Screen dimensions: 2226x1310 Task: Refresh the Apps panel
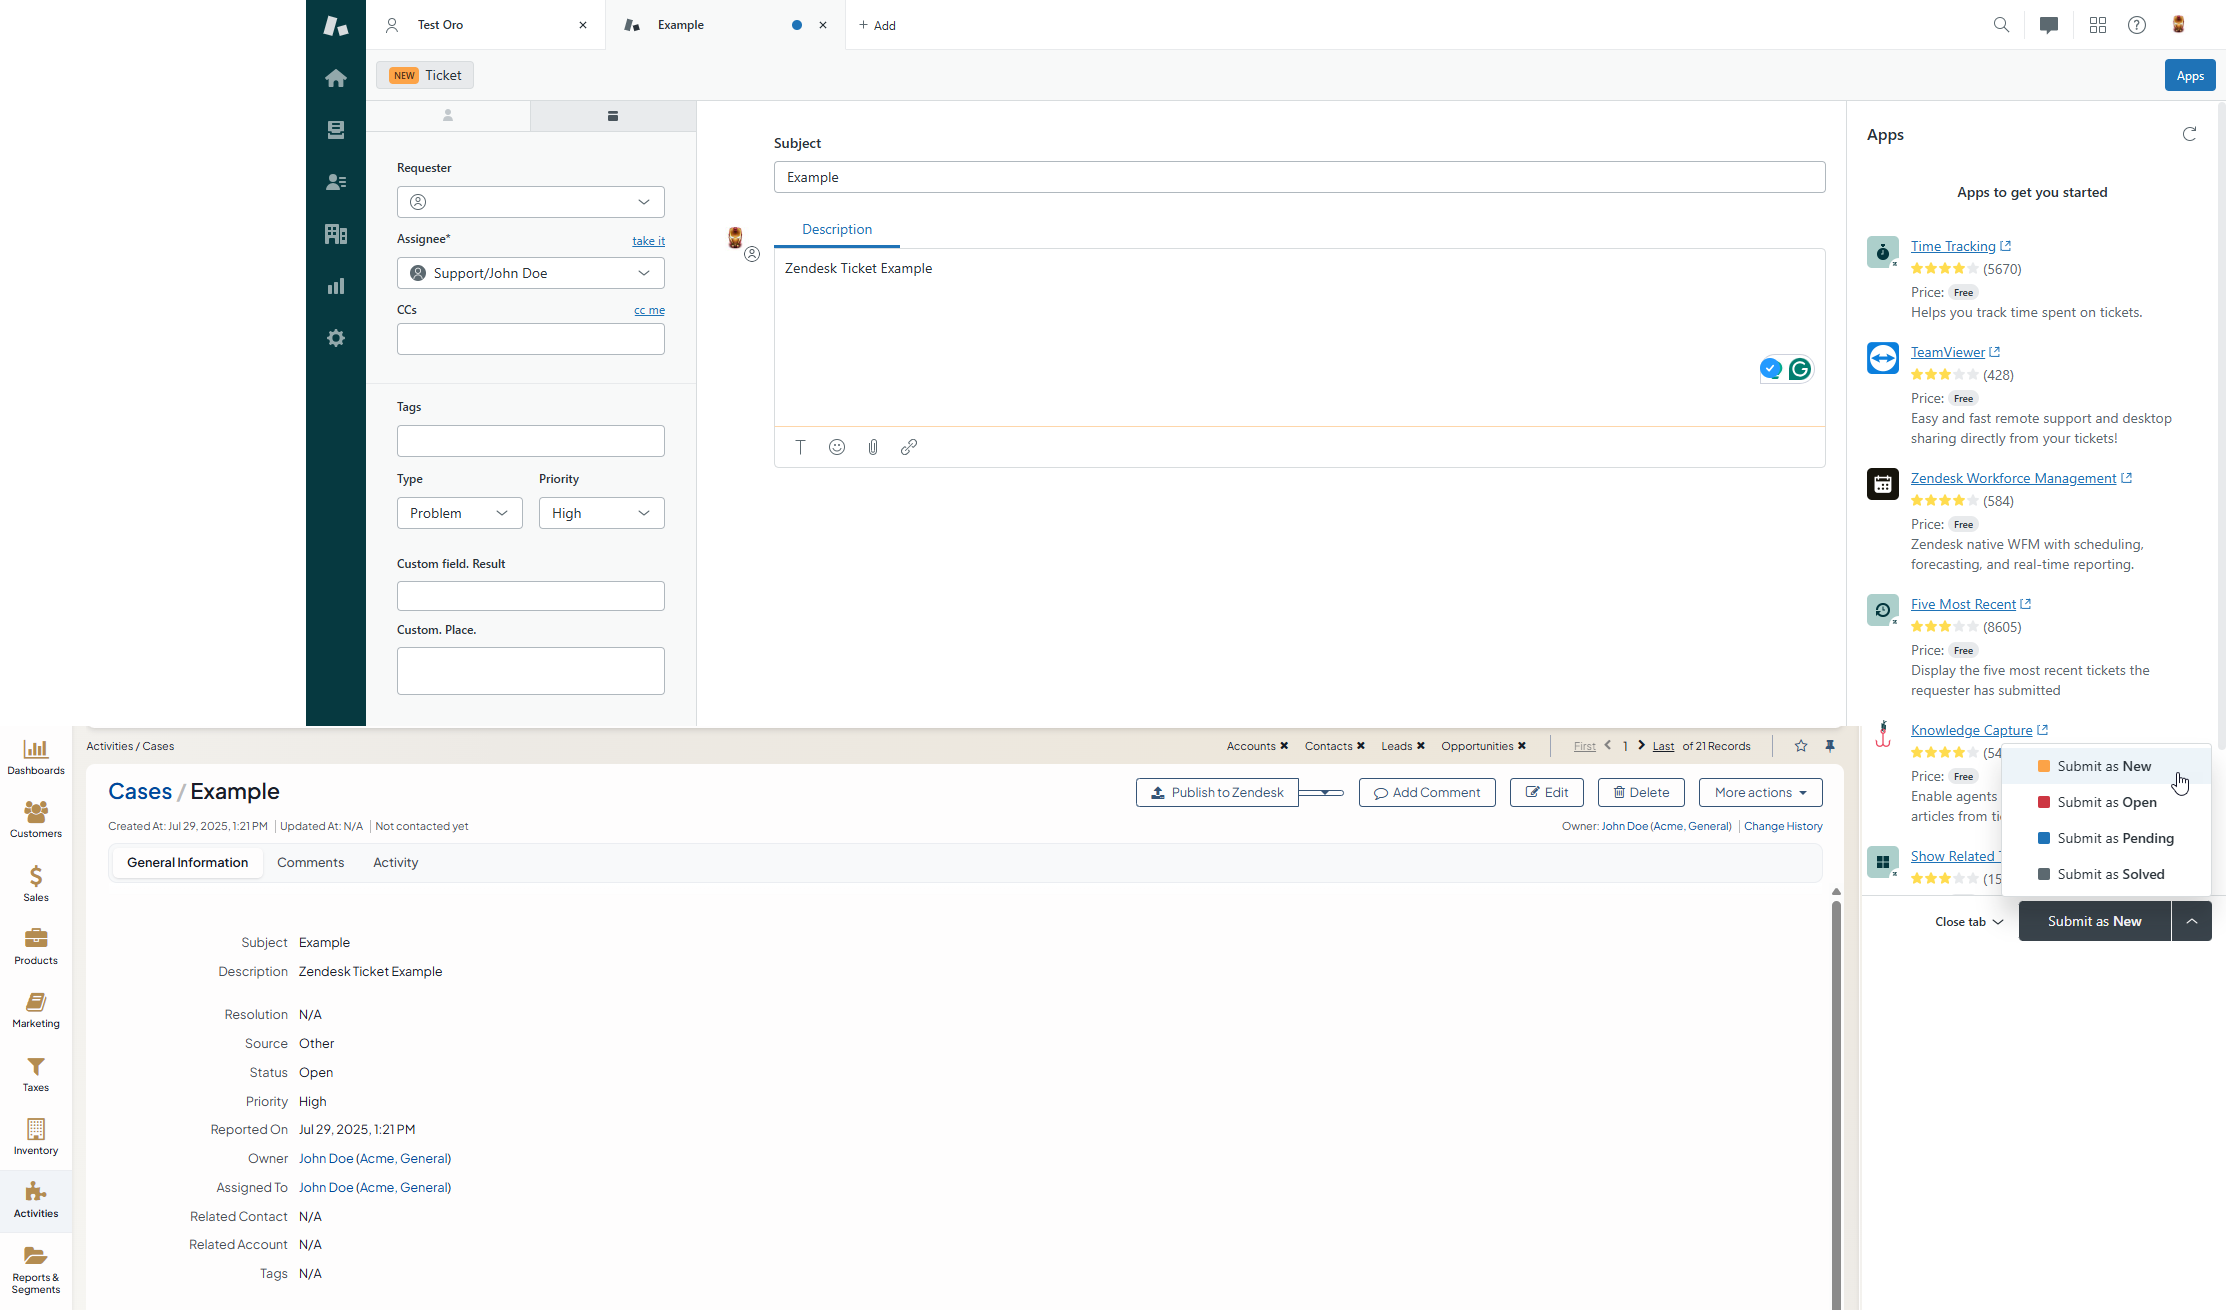coord(2189,134)
